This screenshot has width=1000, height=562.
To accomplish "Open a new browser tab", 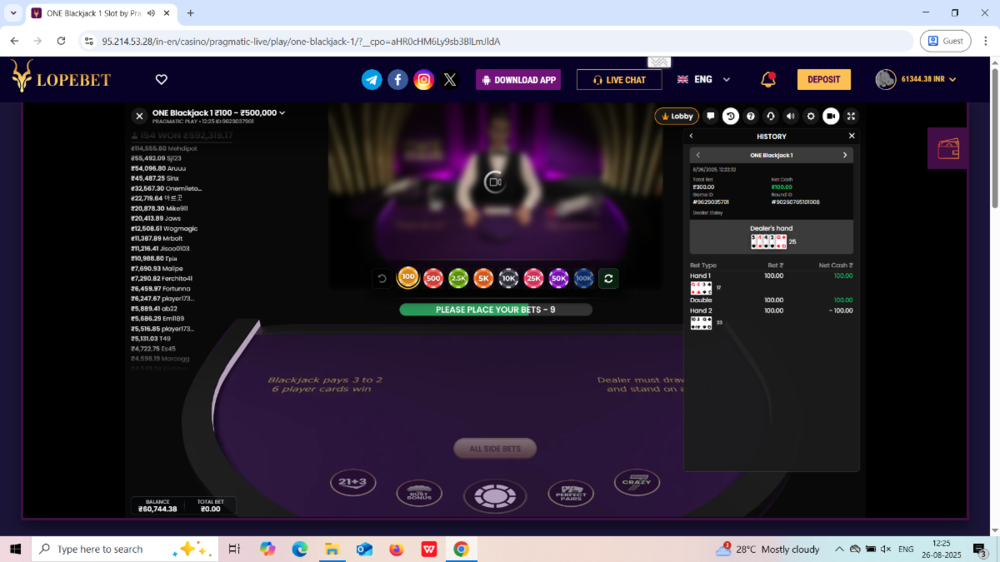I will (x=191, y=13).
